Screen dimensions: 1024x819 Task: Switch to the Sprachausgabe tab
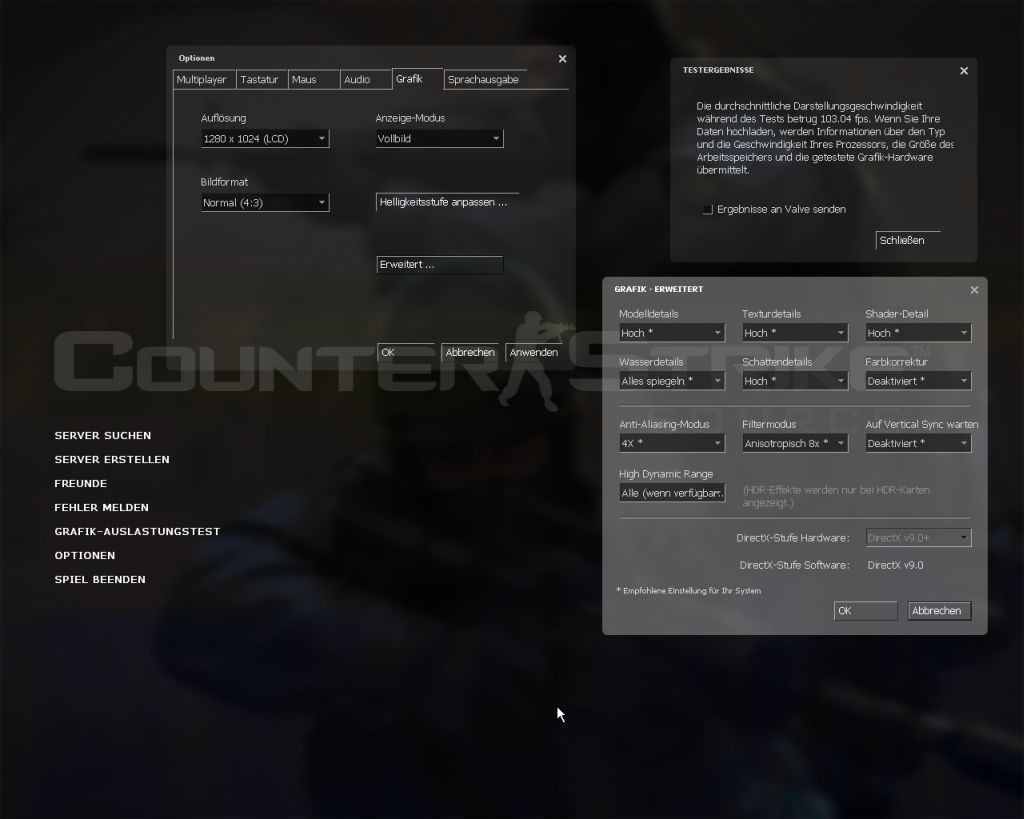point(485,80)
